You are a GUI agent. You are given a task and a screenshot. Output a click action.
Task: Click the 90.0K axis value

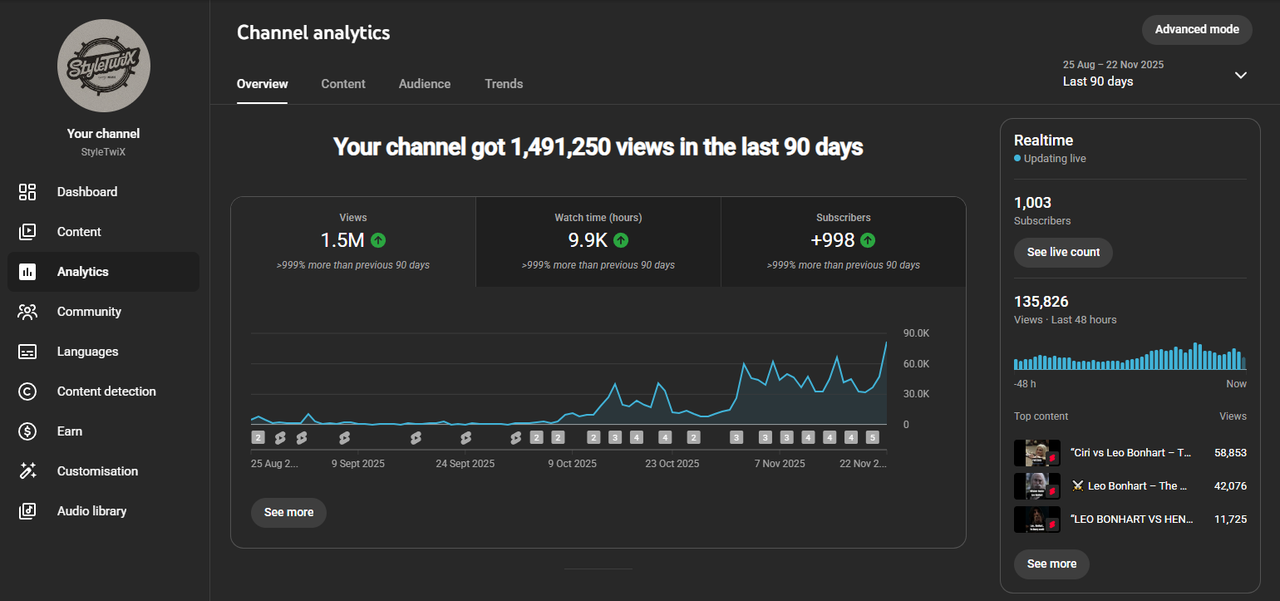coord(915,333)
